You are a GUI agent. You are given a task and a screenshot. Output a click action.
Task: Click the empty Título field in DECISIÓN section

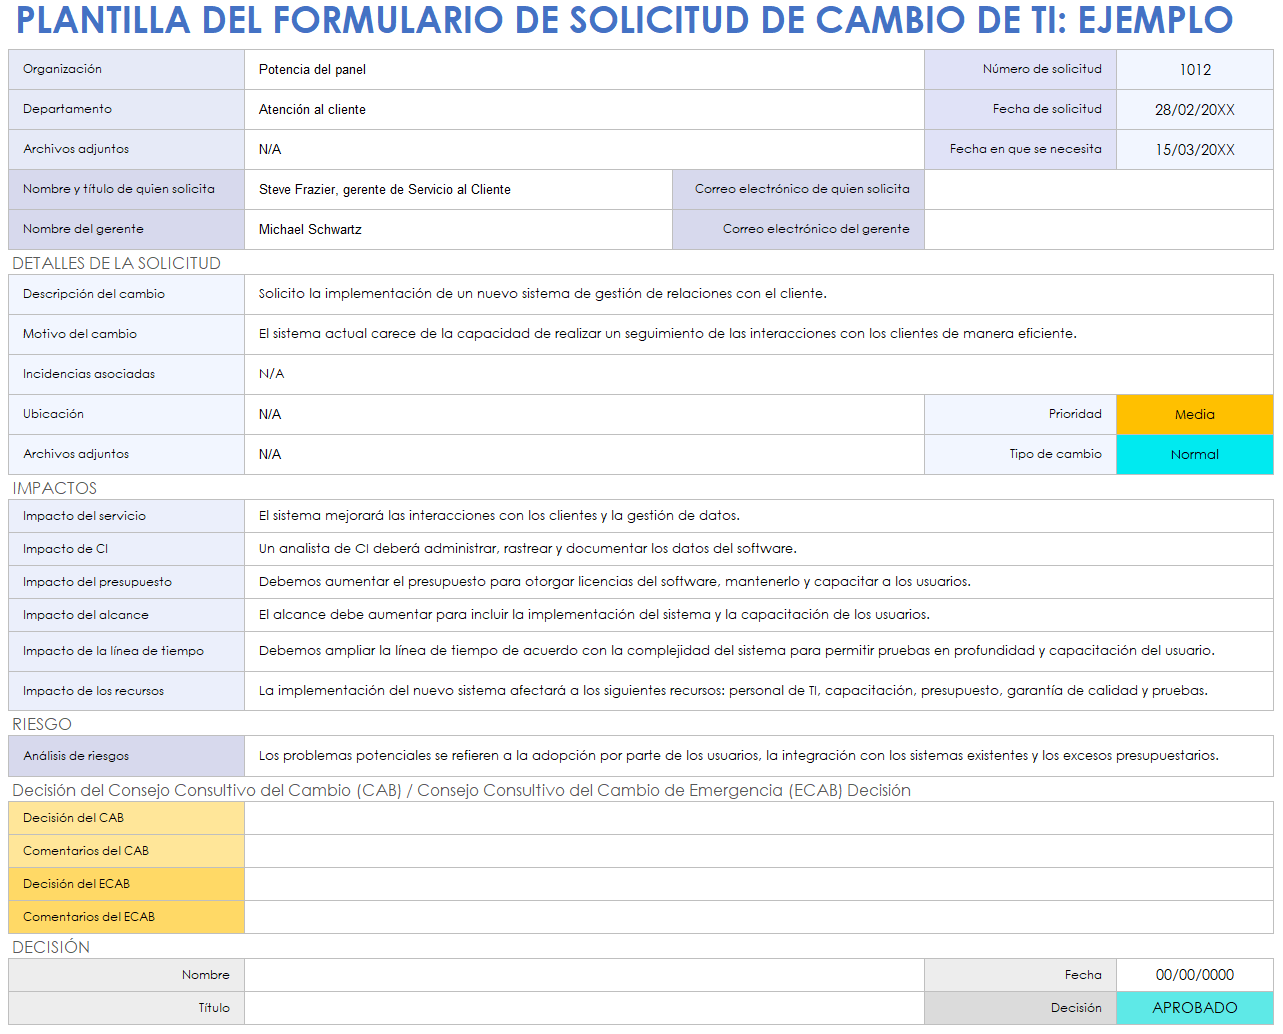[584, 1008]
